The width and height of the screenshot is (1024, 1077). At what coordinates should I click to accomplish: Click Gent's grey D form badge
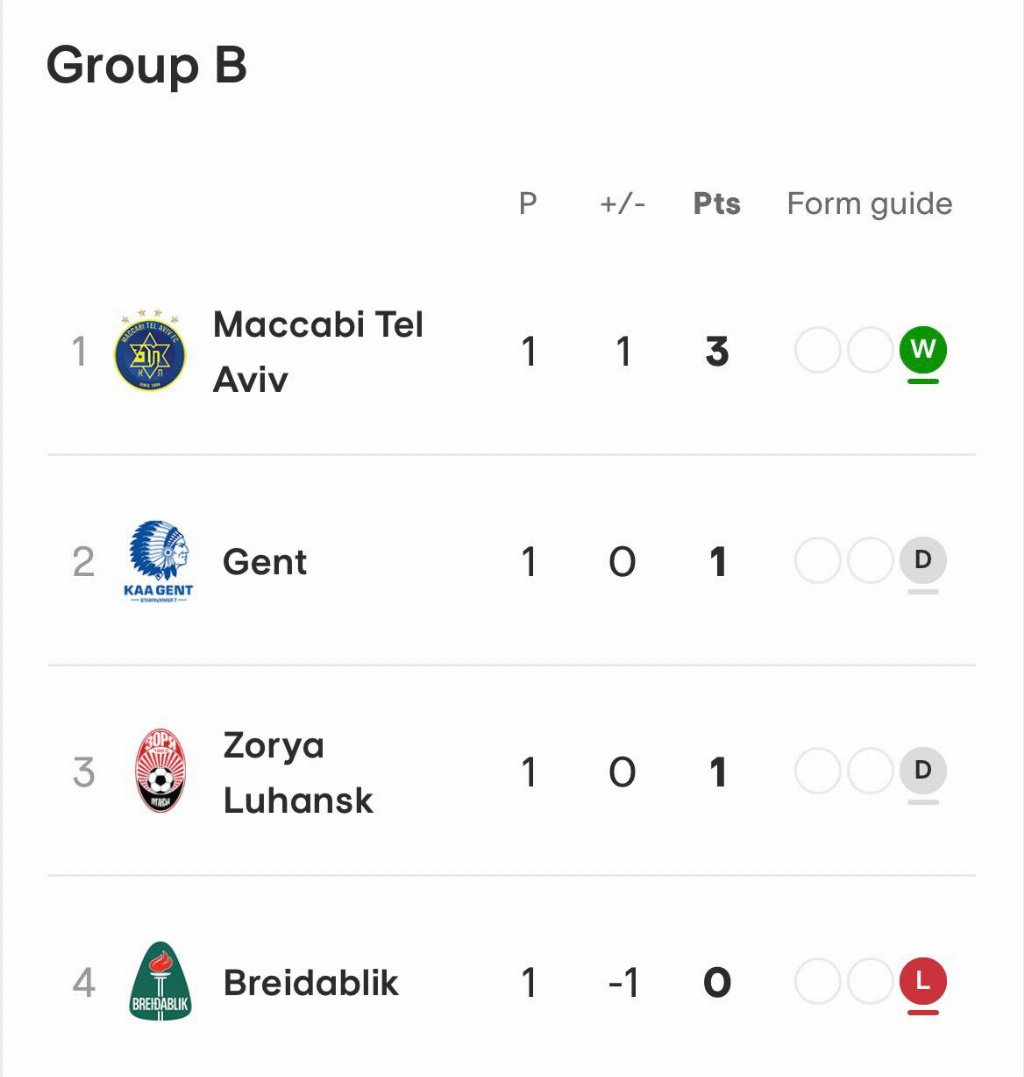[922, 561]
